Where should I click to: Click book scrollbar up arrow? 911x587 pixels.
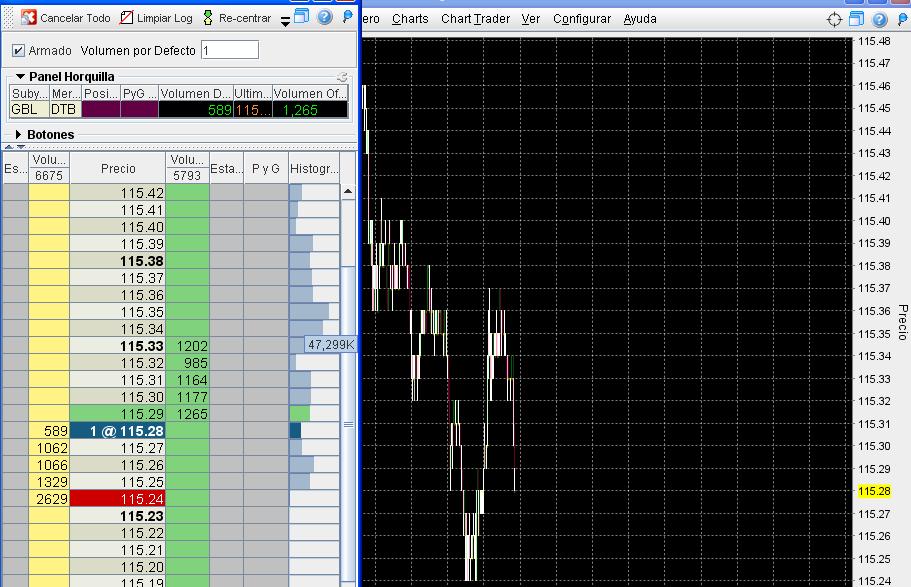pyautogui.click(x=347, y=191)
